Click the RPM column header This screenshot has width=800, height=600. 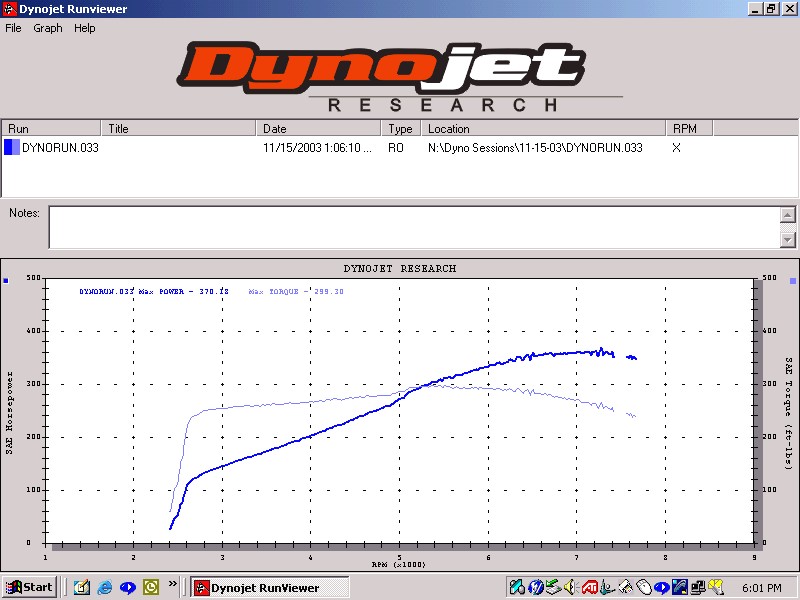coord(689,129)
